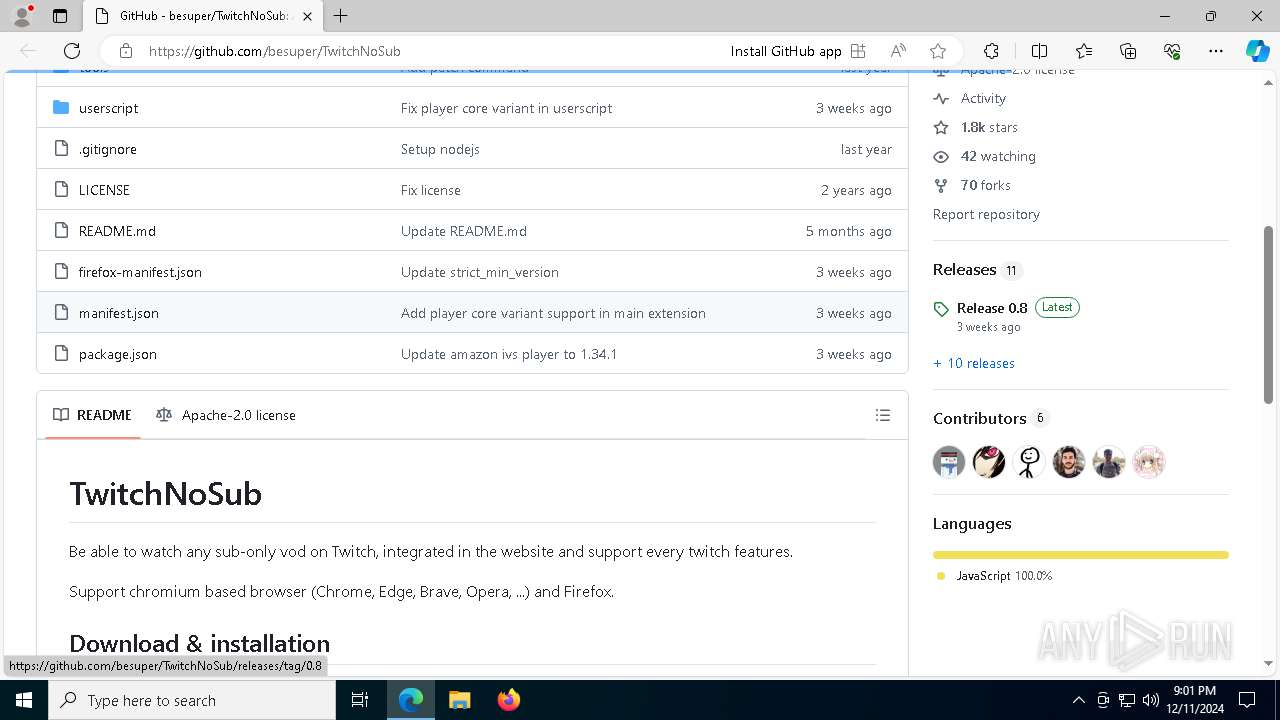The width and height of the screenshot is (1280, 720).
Task: Click the Windows search box
Action: coord(192,700)
